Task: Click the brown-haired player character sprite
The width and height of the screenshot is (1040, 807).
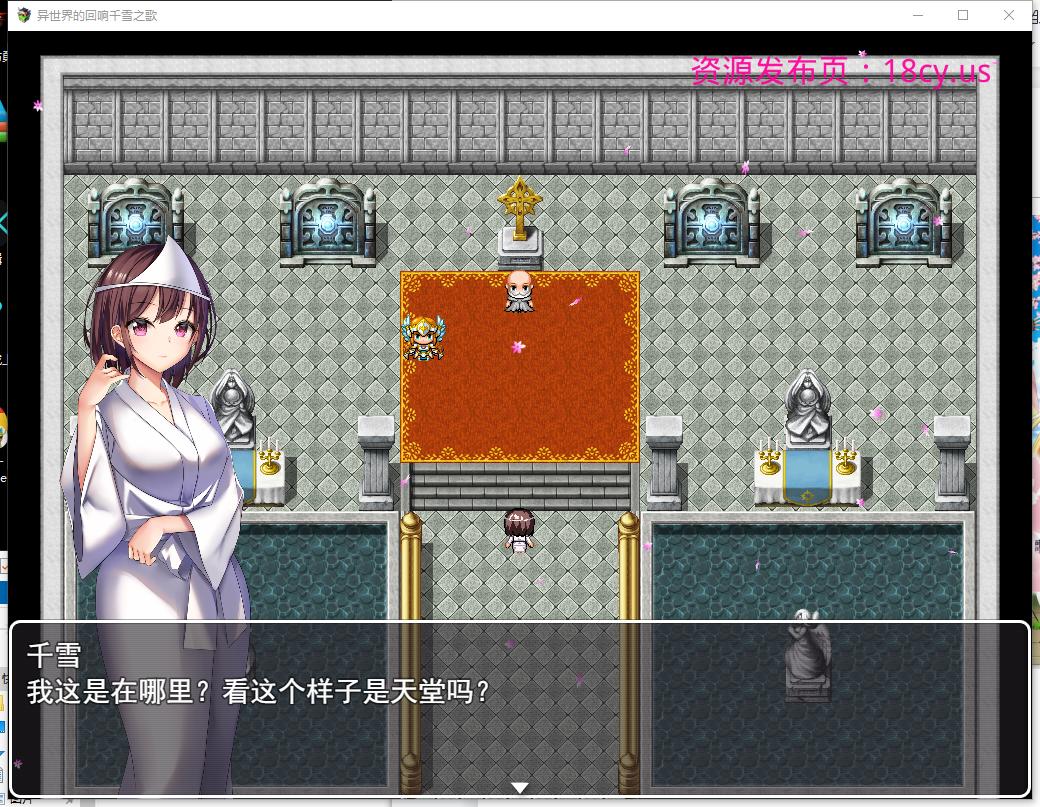Action: coord(518,530)
